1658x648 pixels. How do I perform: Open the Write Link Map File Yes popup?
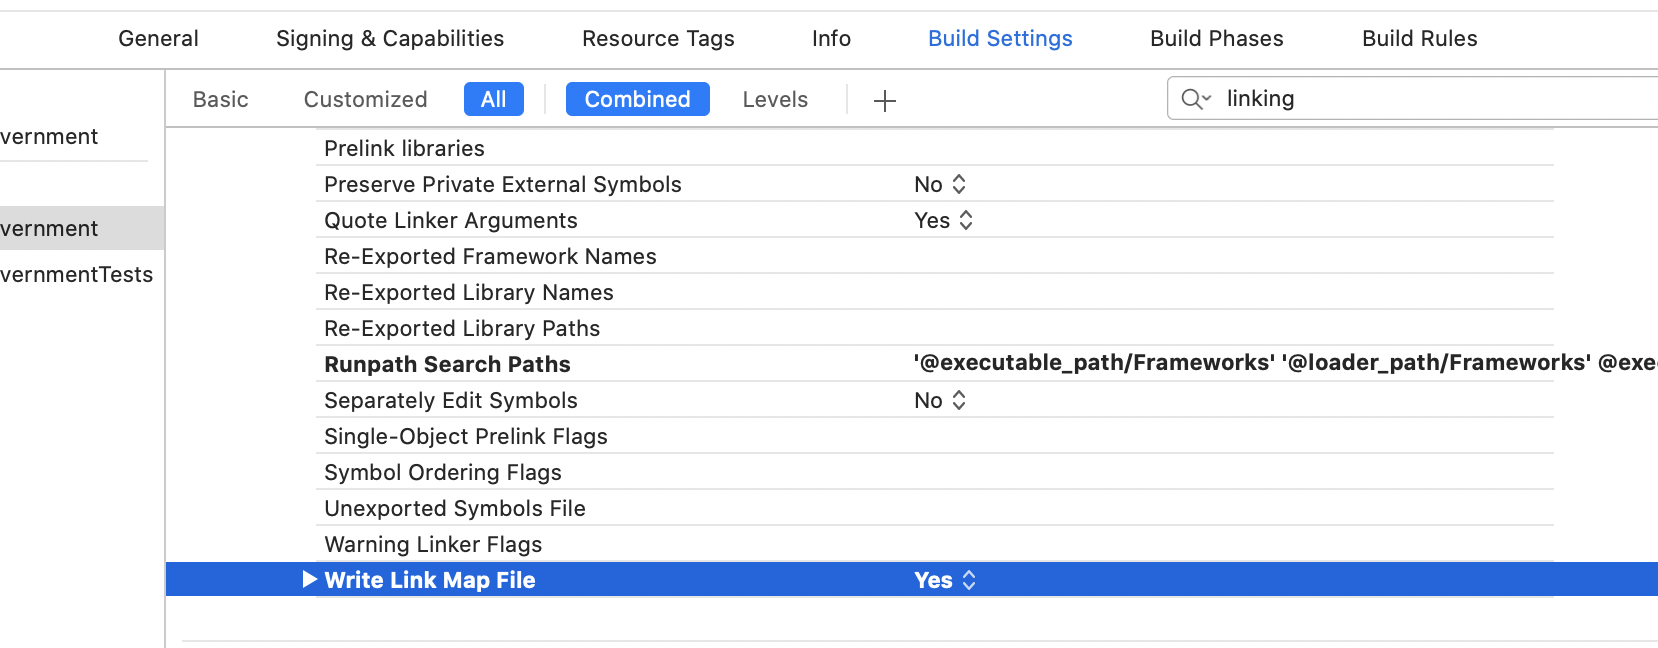coord(945,580)
